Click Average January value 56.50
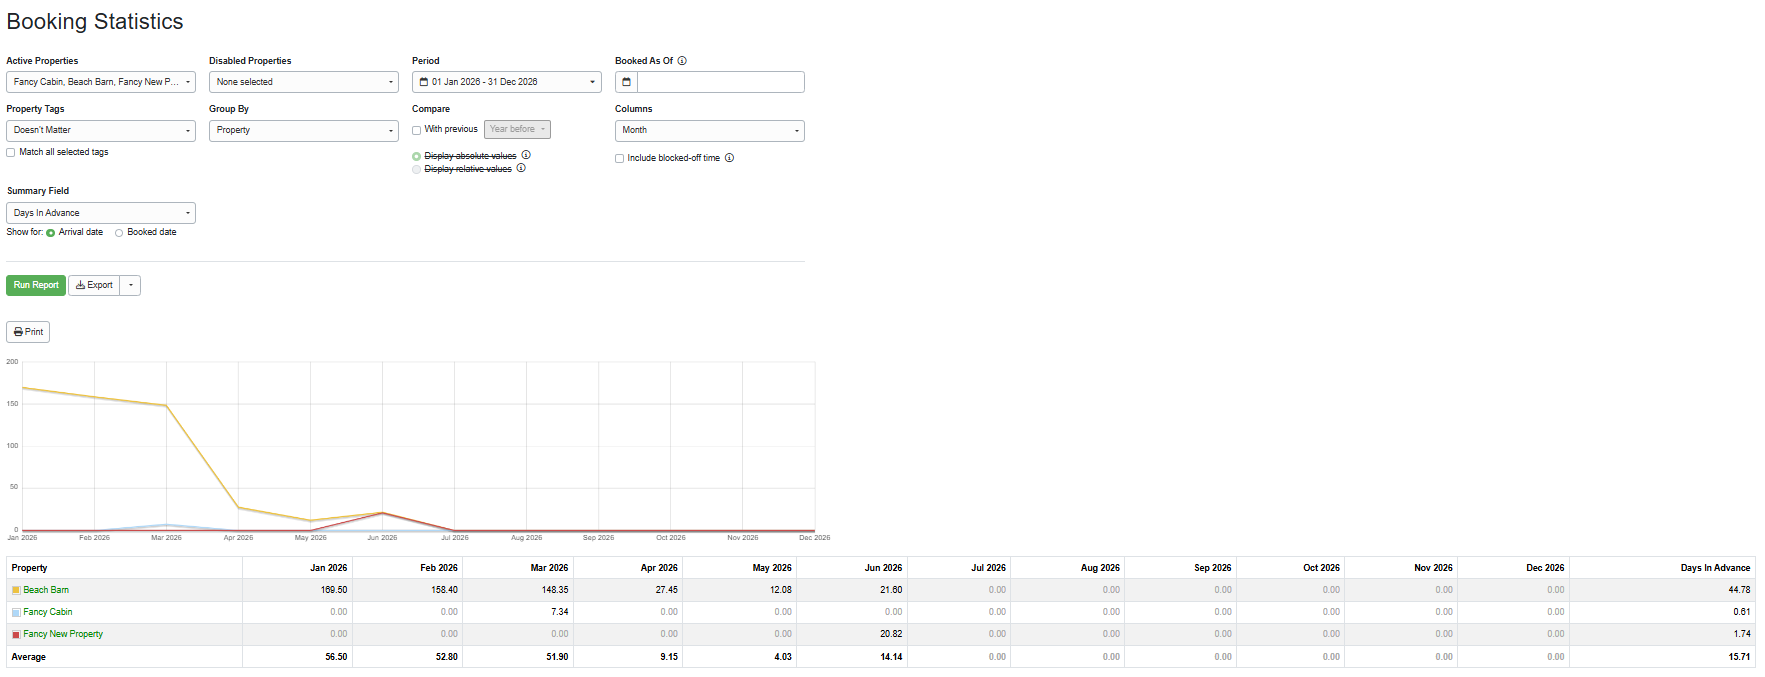Screen dimensions: 1765x677 click(x=336, y=657)
